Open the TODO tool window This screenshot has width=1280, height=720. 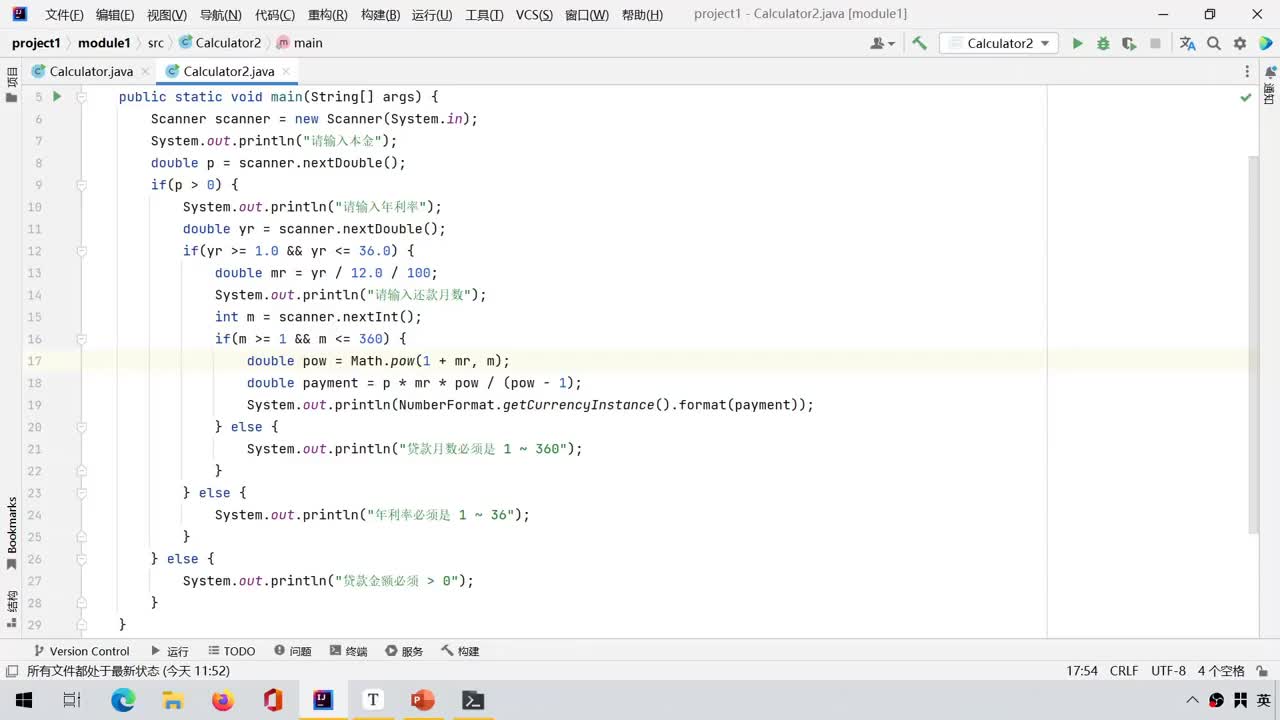tap(231, 651)
